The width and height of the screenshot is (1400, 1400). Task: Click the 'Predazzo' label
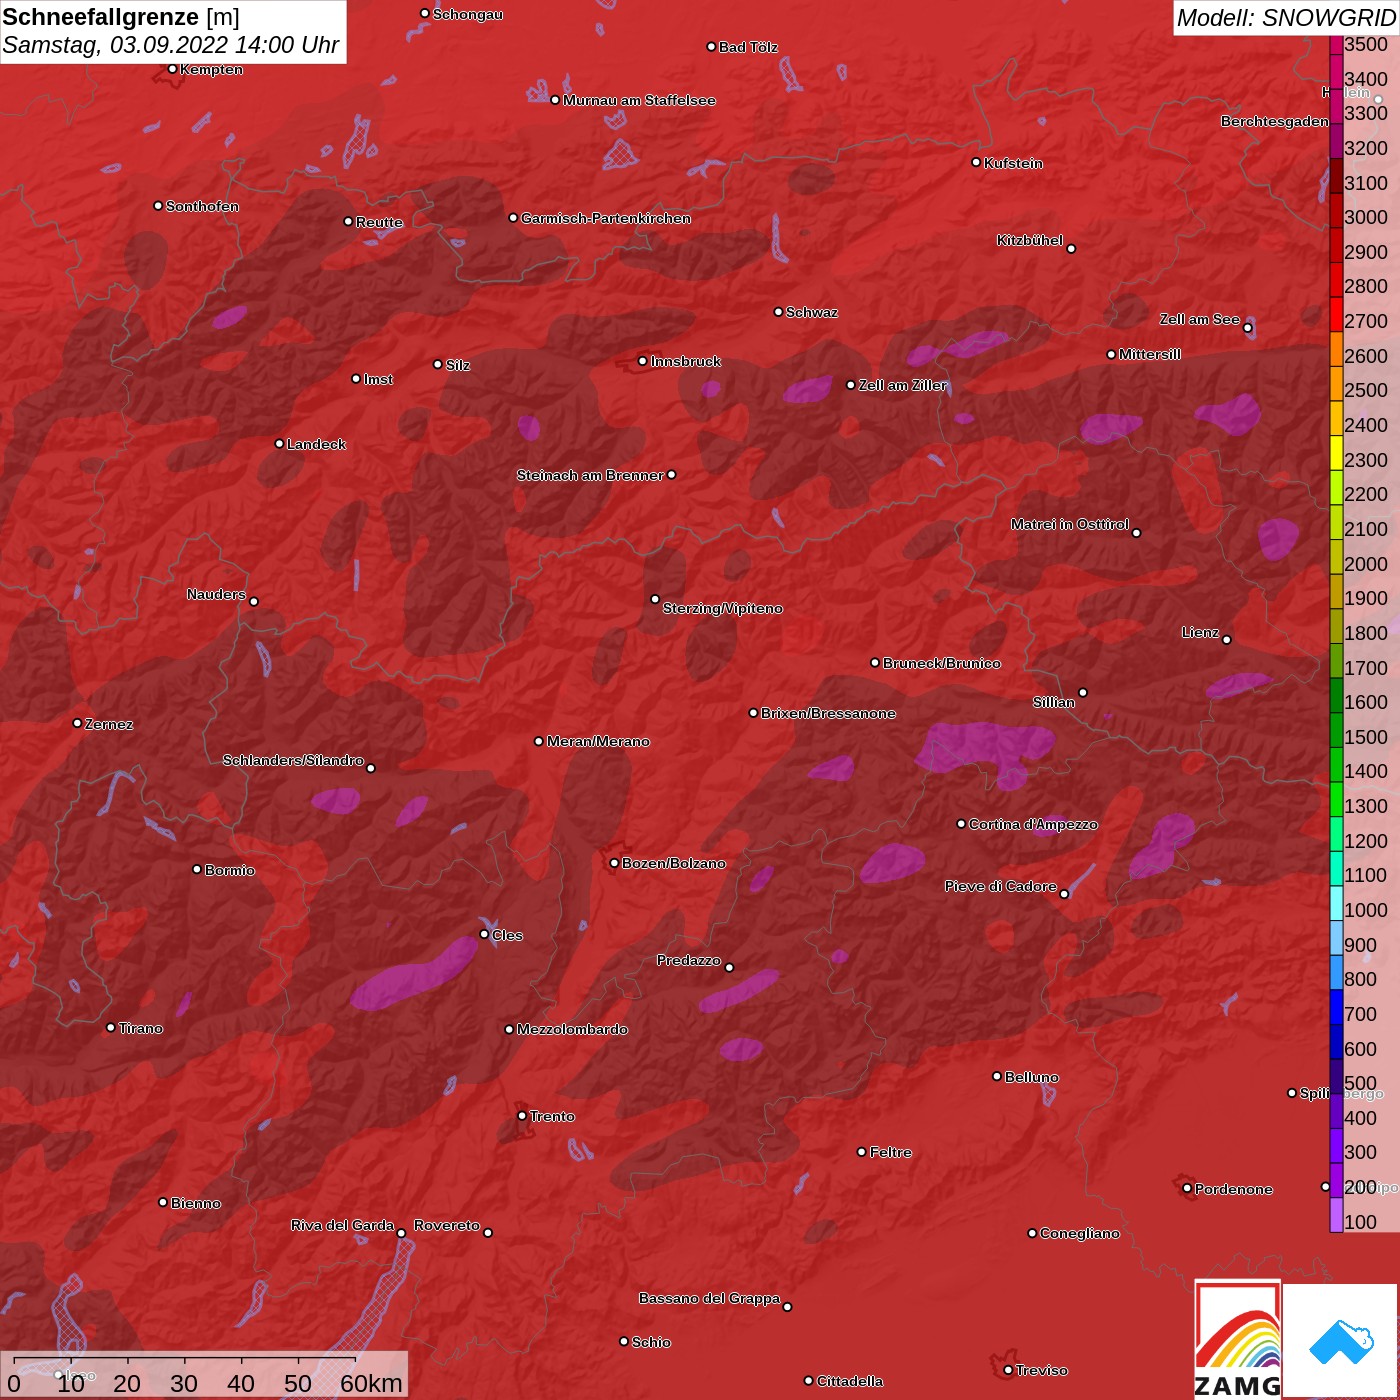coord(689,960)
